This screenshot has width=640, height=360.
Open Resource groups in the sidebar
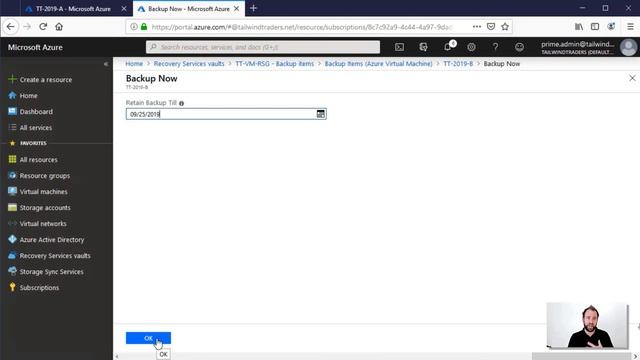39,176
